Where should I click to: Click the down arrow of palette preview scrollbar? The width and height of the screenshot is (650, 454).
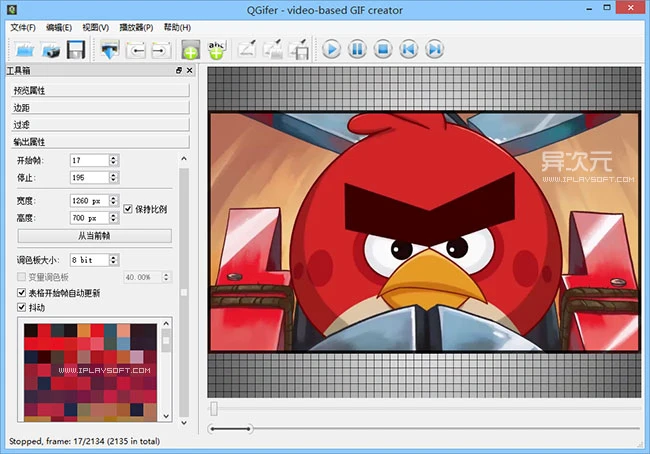click(166, 416)
